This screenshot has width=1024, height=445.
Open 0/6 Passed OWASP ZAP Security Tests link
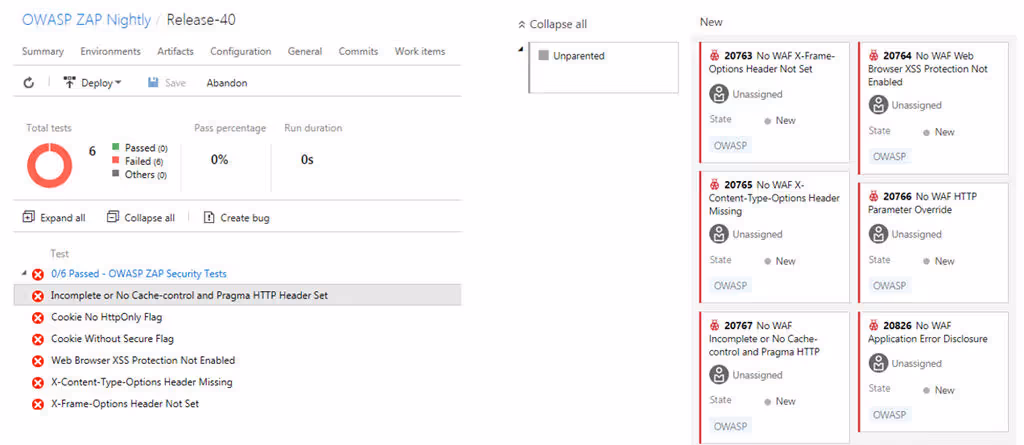click(x=139, y=274)
